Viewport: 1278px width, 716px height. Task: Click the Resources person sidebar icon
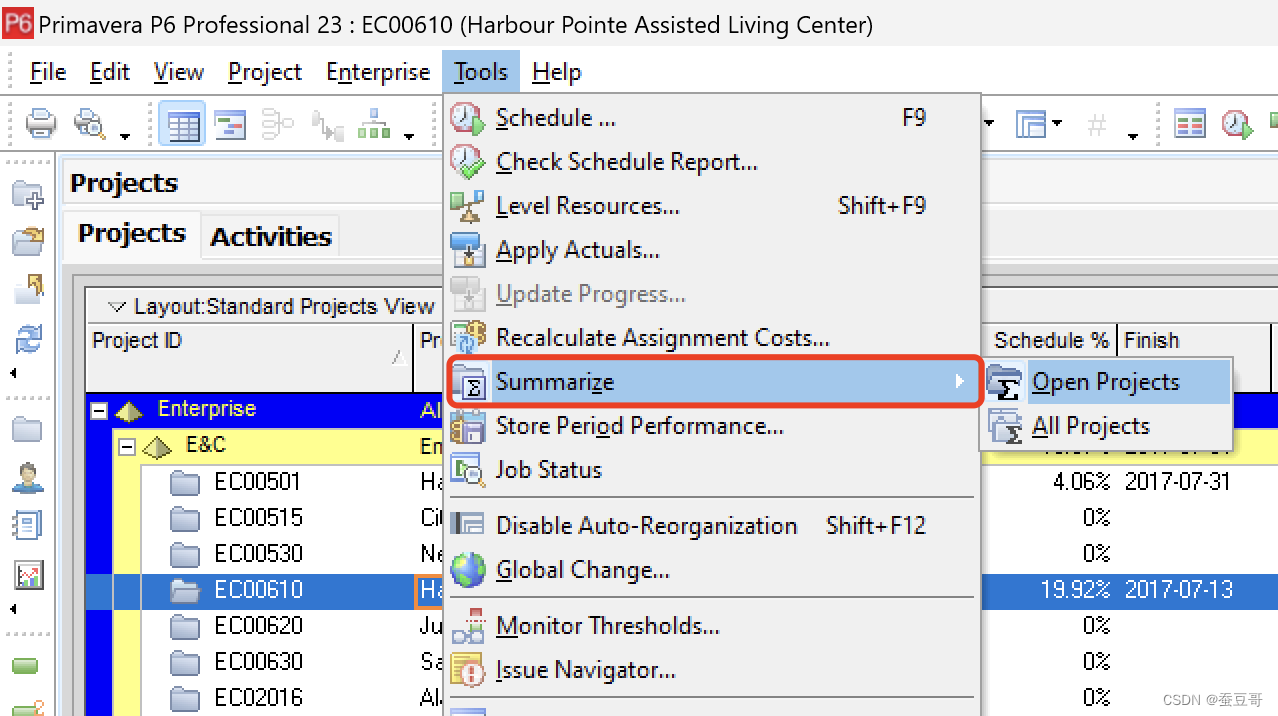coord(27,478)
